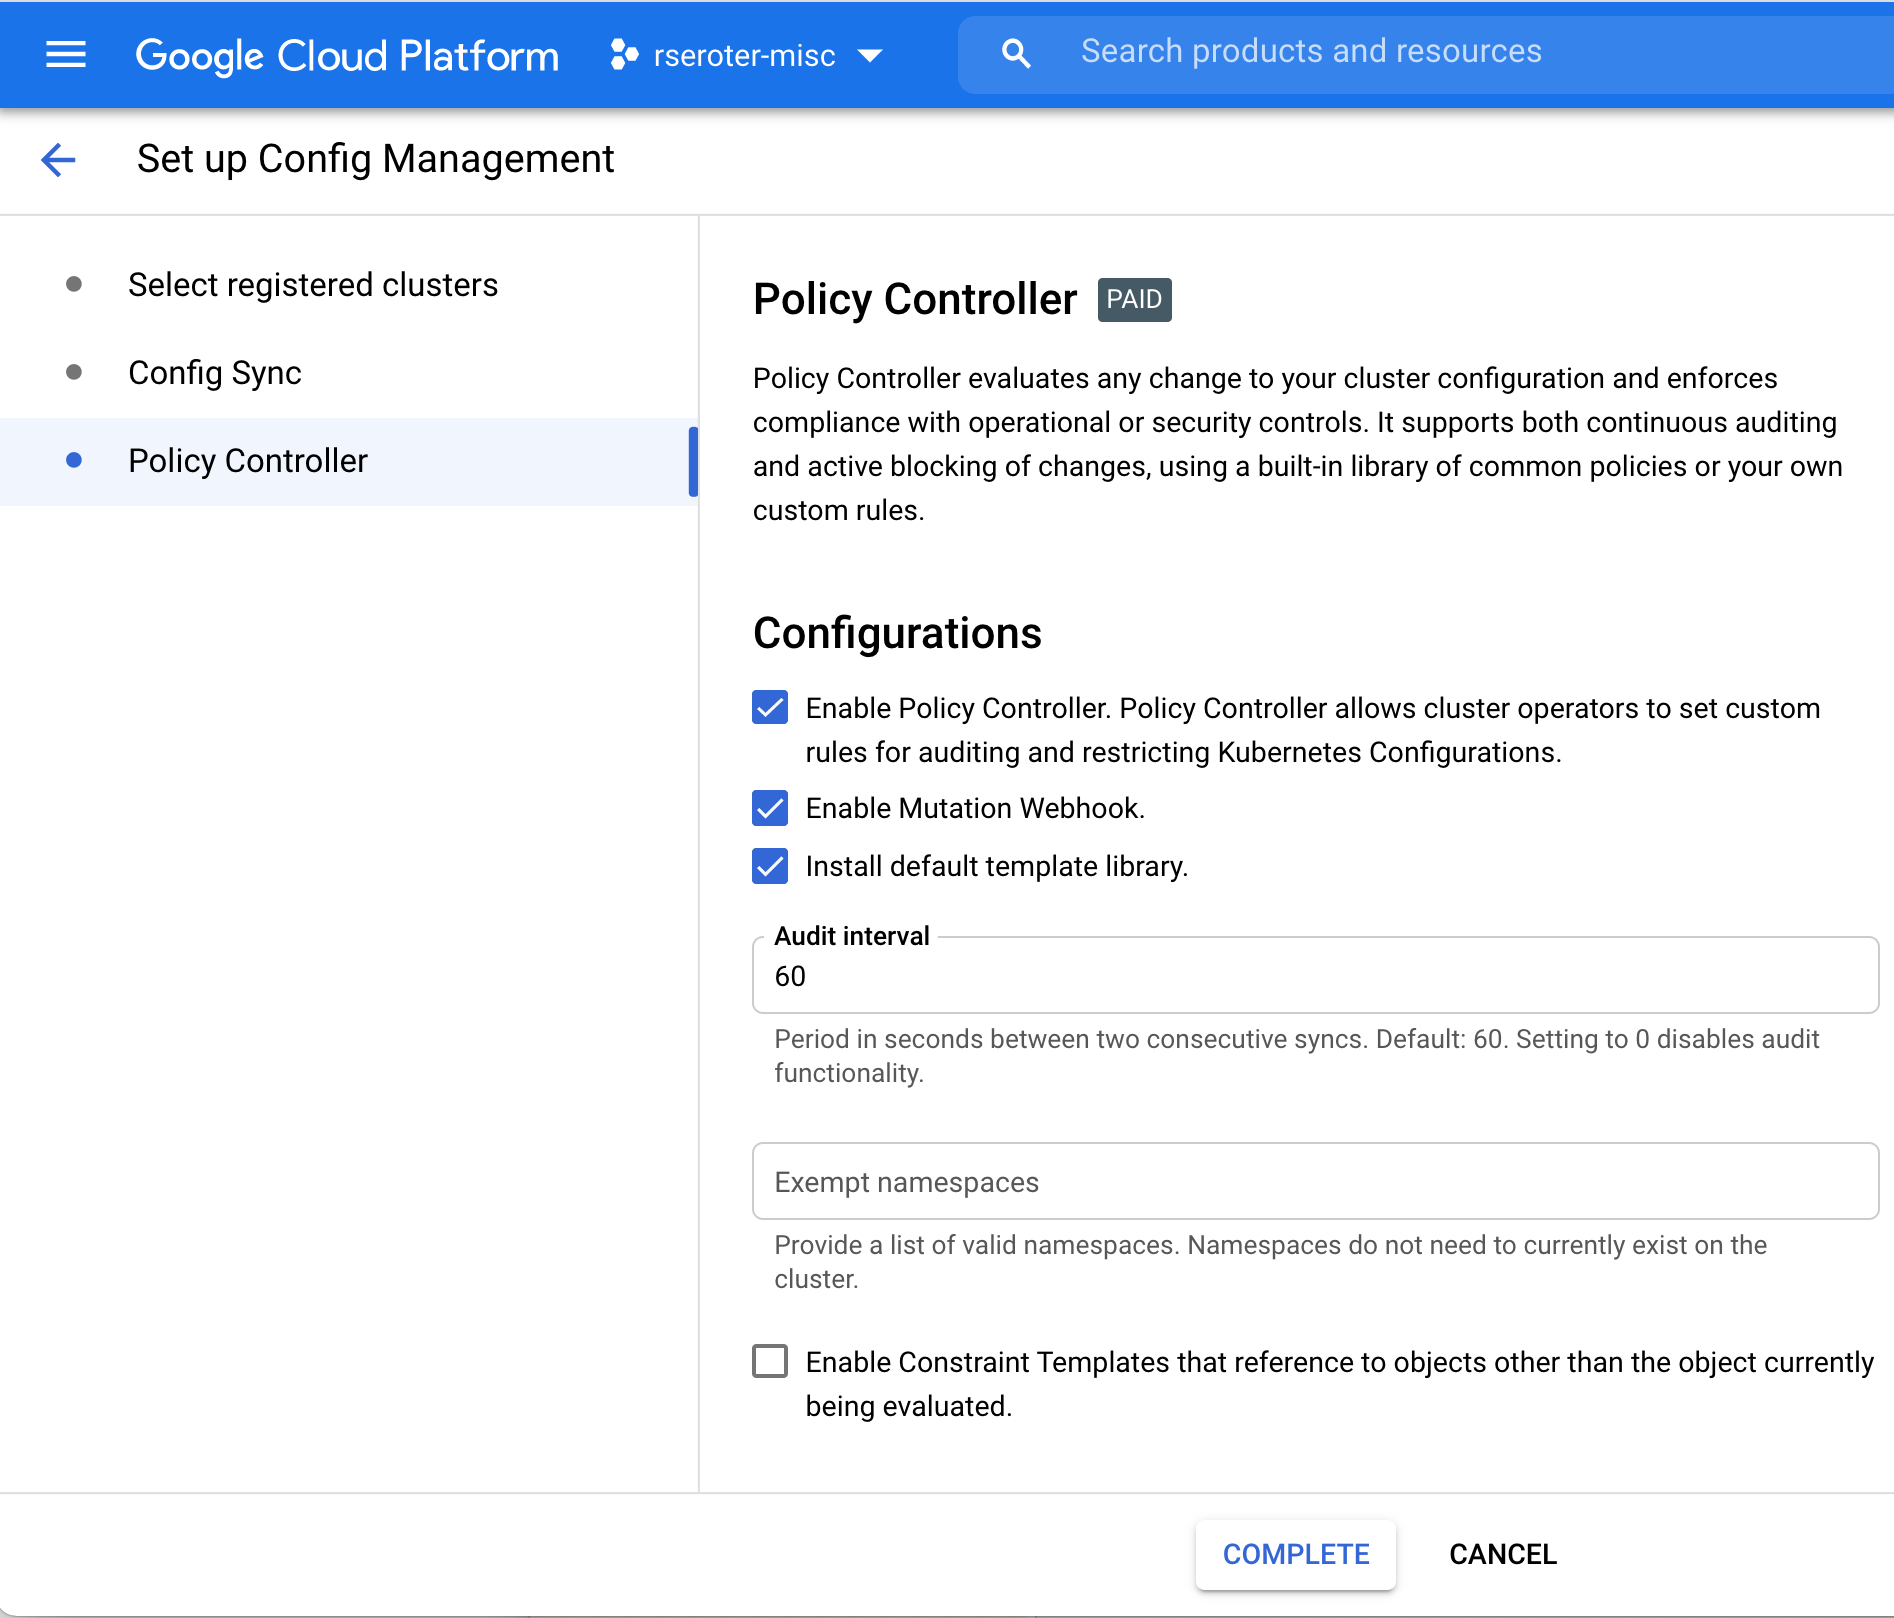1894x1618 pixels.
Task: Uncheck Install default template library
Action: point(770,866)
